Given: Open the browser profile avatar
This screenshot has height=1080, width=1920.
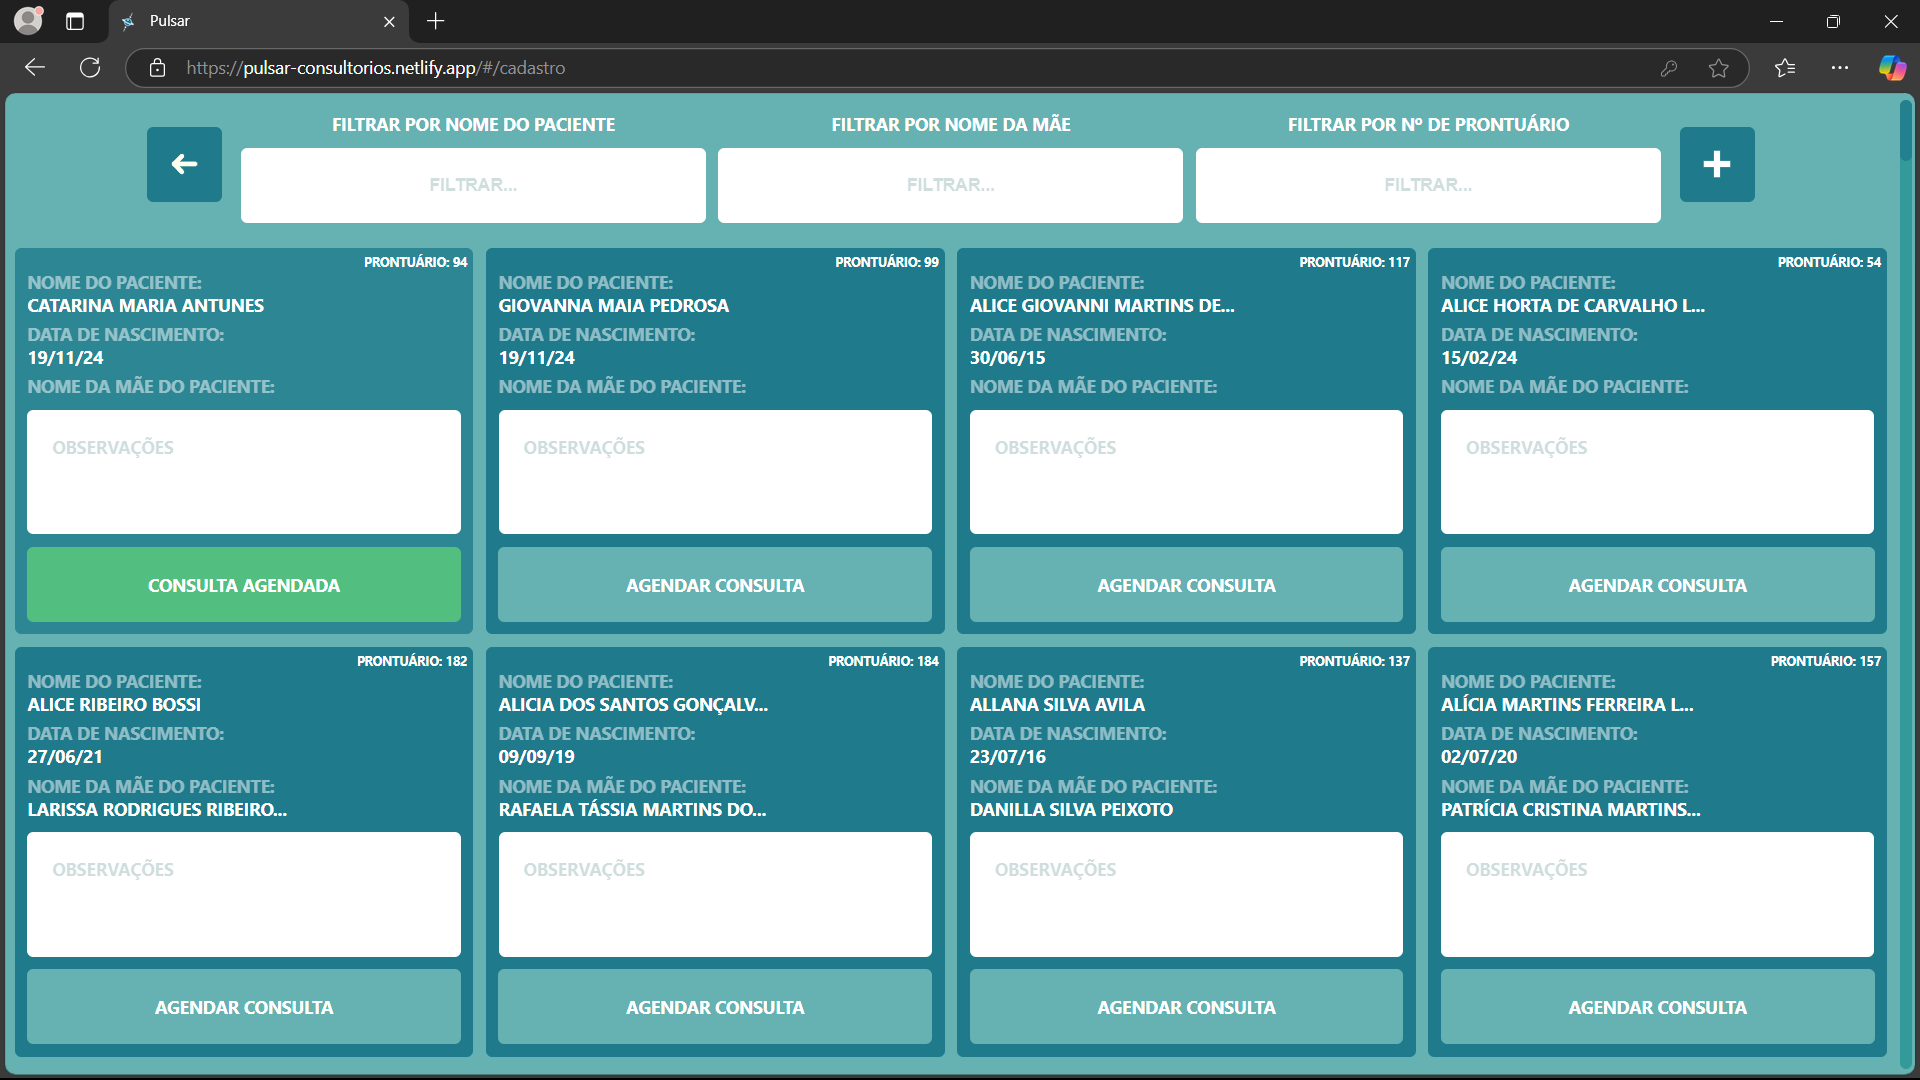Looking at the screenshot, I should [28, 20].
